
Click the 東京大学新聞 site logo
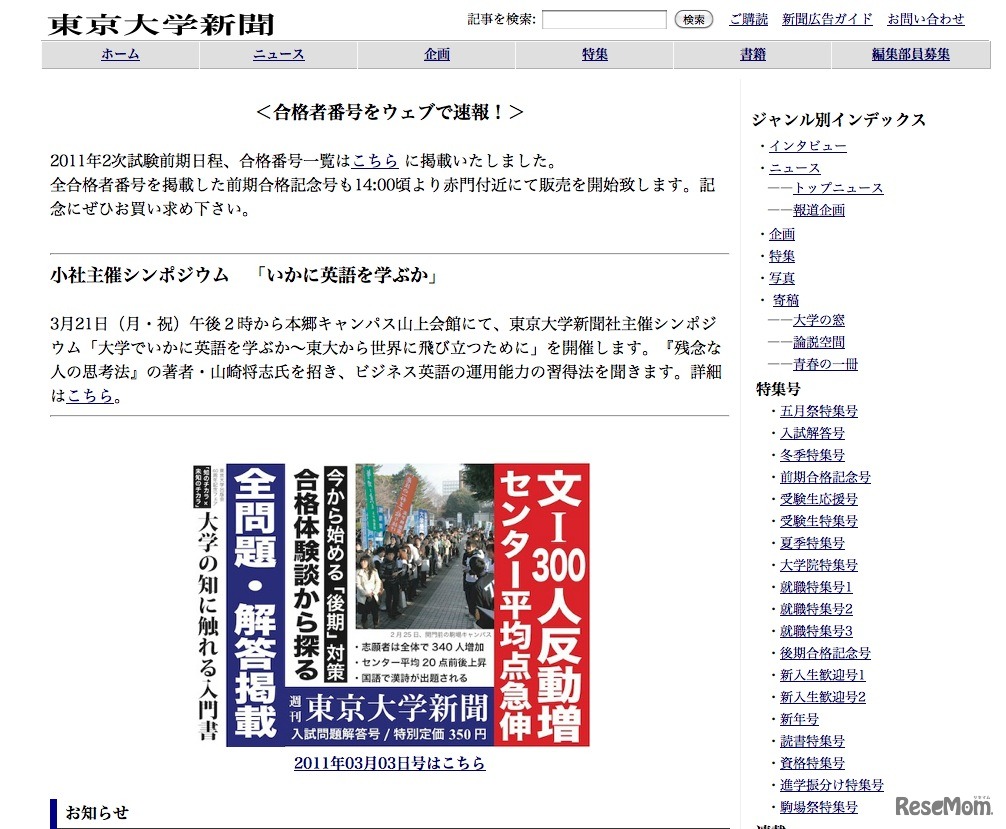coord(161,24)
